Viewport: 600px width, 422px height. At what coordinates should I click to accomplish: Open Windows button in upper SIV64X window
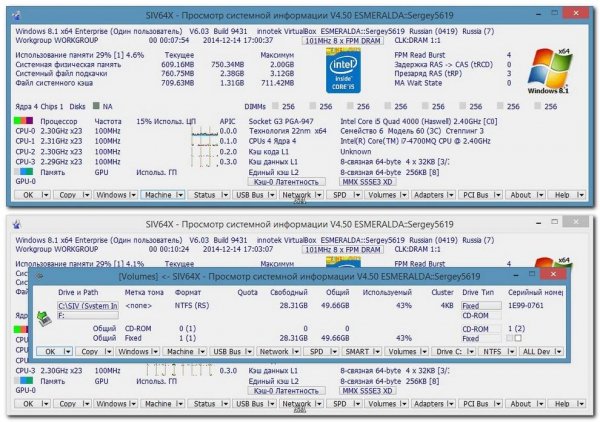pyautogui.click(x=111, y=195)
